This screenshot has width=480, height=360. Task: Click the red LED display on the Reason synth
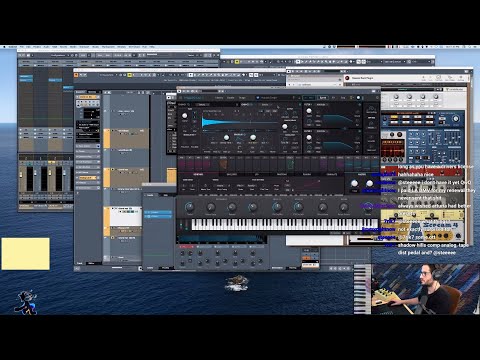click(393, 147)
